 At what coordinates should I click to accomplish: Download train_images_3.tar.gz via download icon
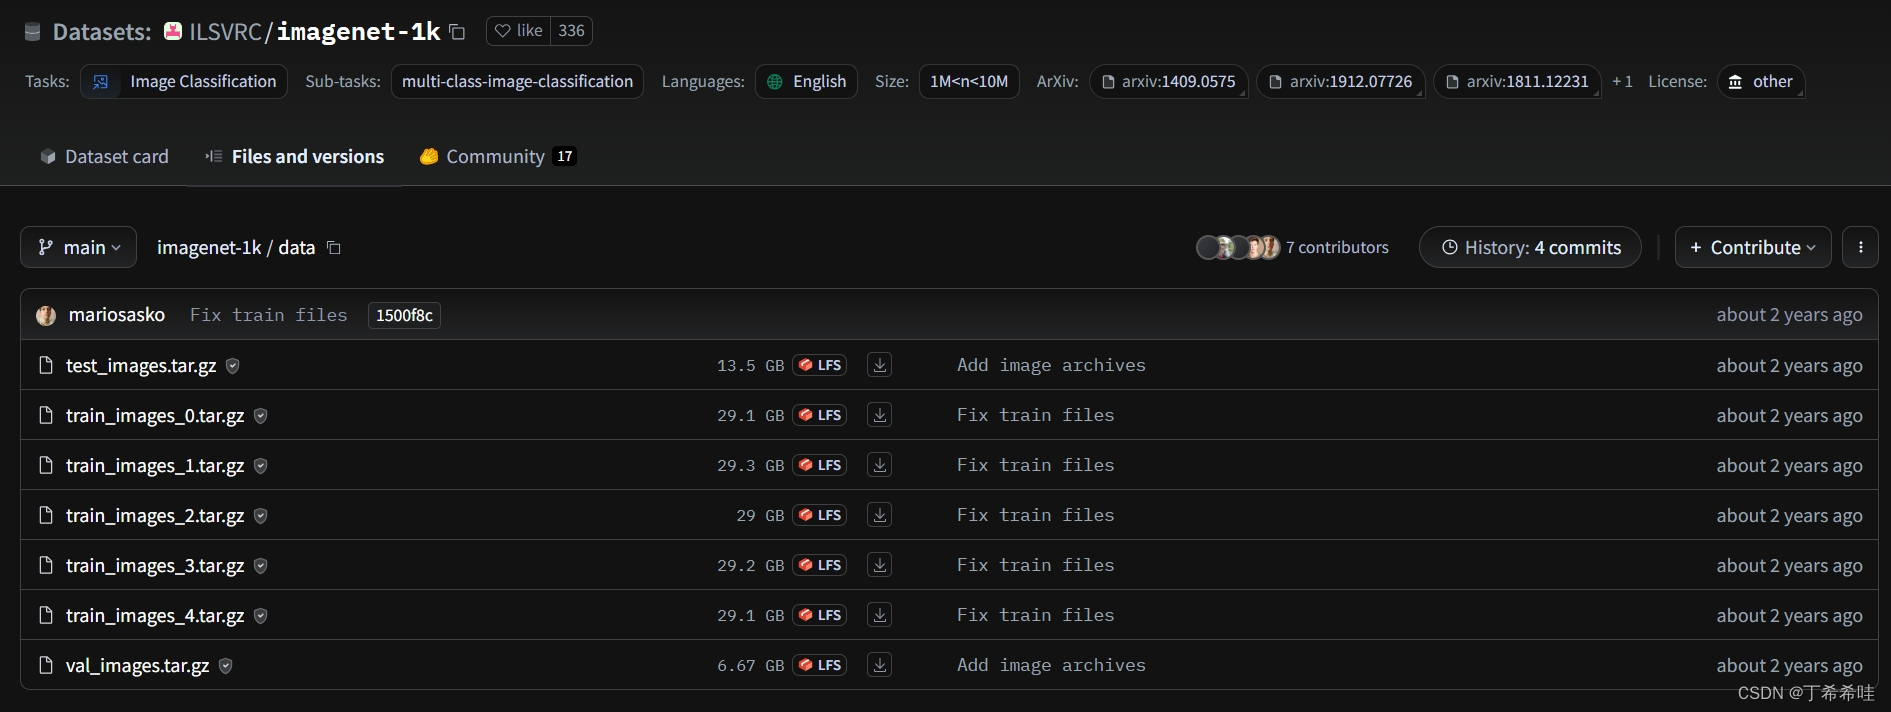pyautogui.click(x=880, y=565)
